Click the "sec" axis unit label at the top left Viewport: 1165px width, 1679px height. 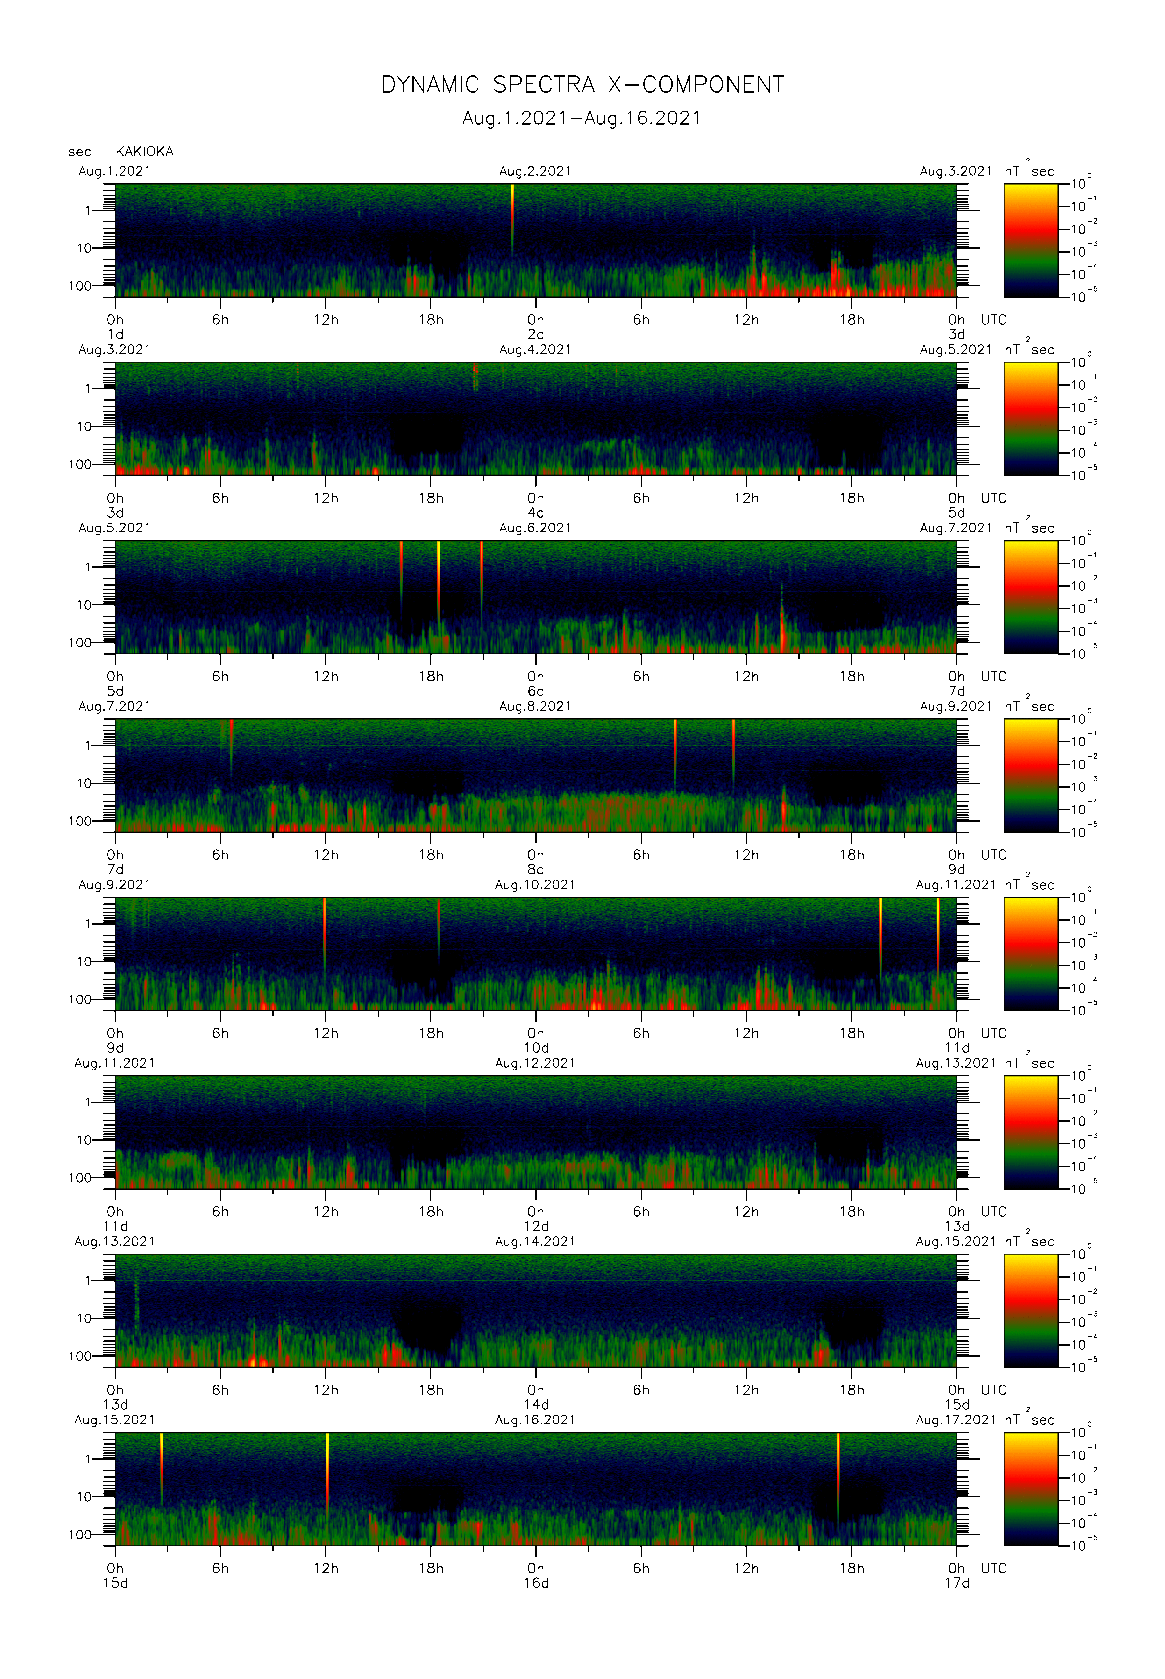pyautogui.click(x=80, y=152)
